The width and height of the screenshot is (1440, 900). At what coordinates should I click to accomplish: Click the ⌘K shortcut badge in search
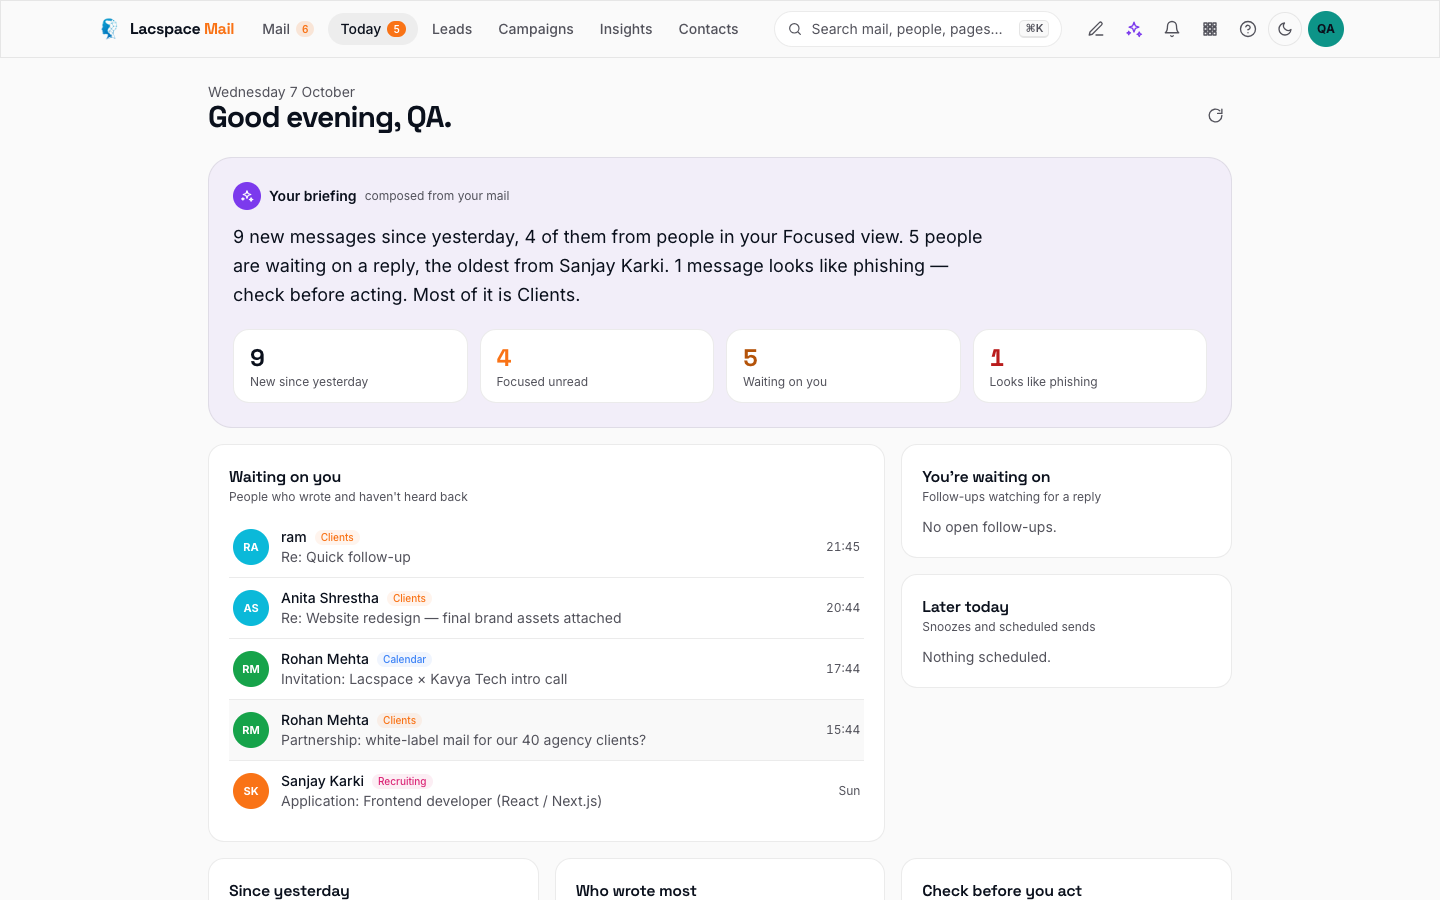[1034, 29]
